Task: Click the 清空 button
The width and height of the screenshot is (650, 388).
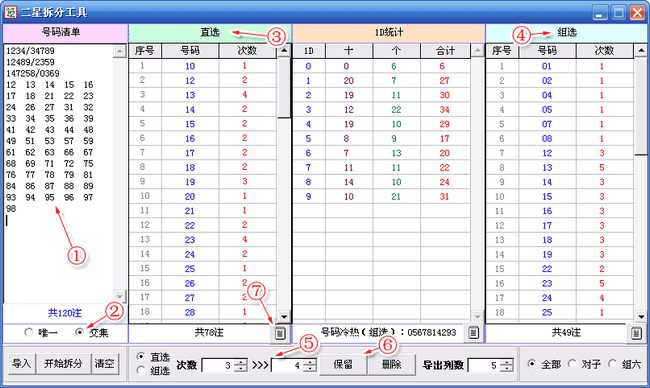Action: tap(104, 364)
